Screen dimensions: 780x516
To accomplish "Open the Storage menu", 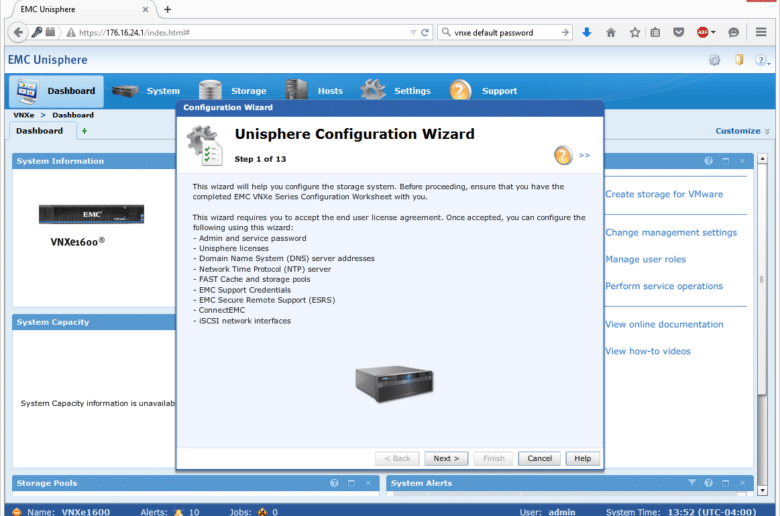I will coord(232,91).
